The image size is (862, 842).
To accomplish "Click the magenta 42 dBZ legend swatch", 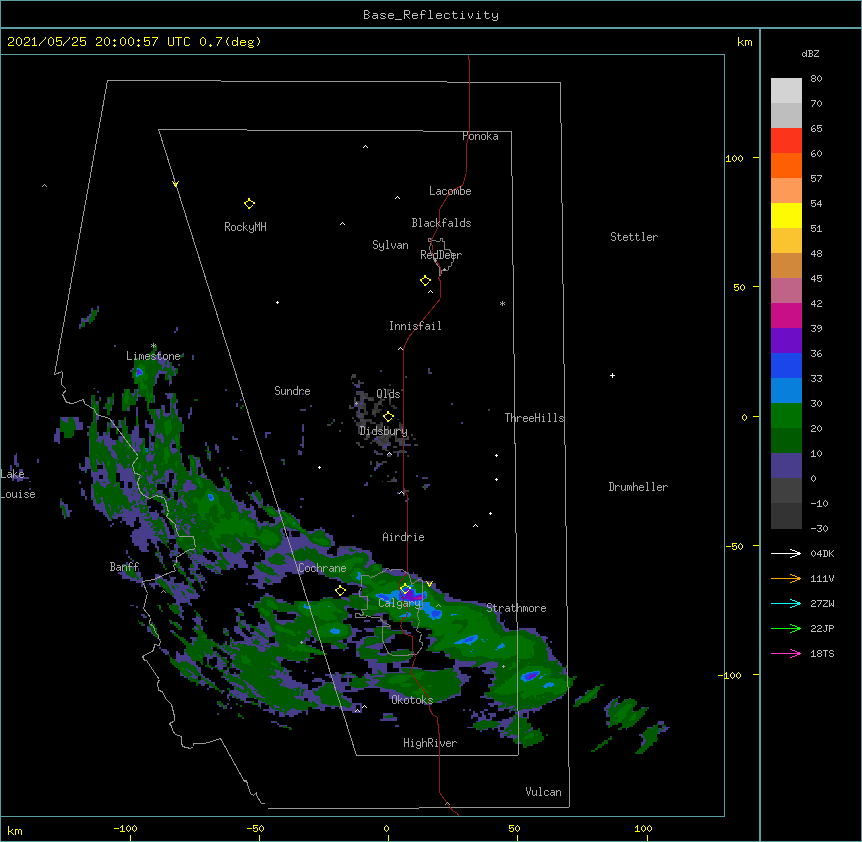I will tap(786, 315).
